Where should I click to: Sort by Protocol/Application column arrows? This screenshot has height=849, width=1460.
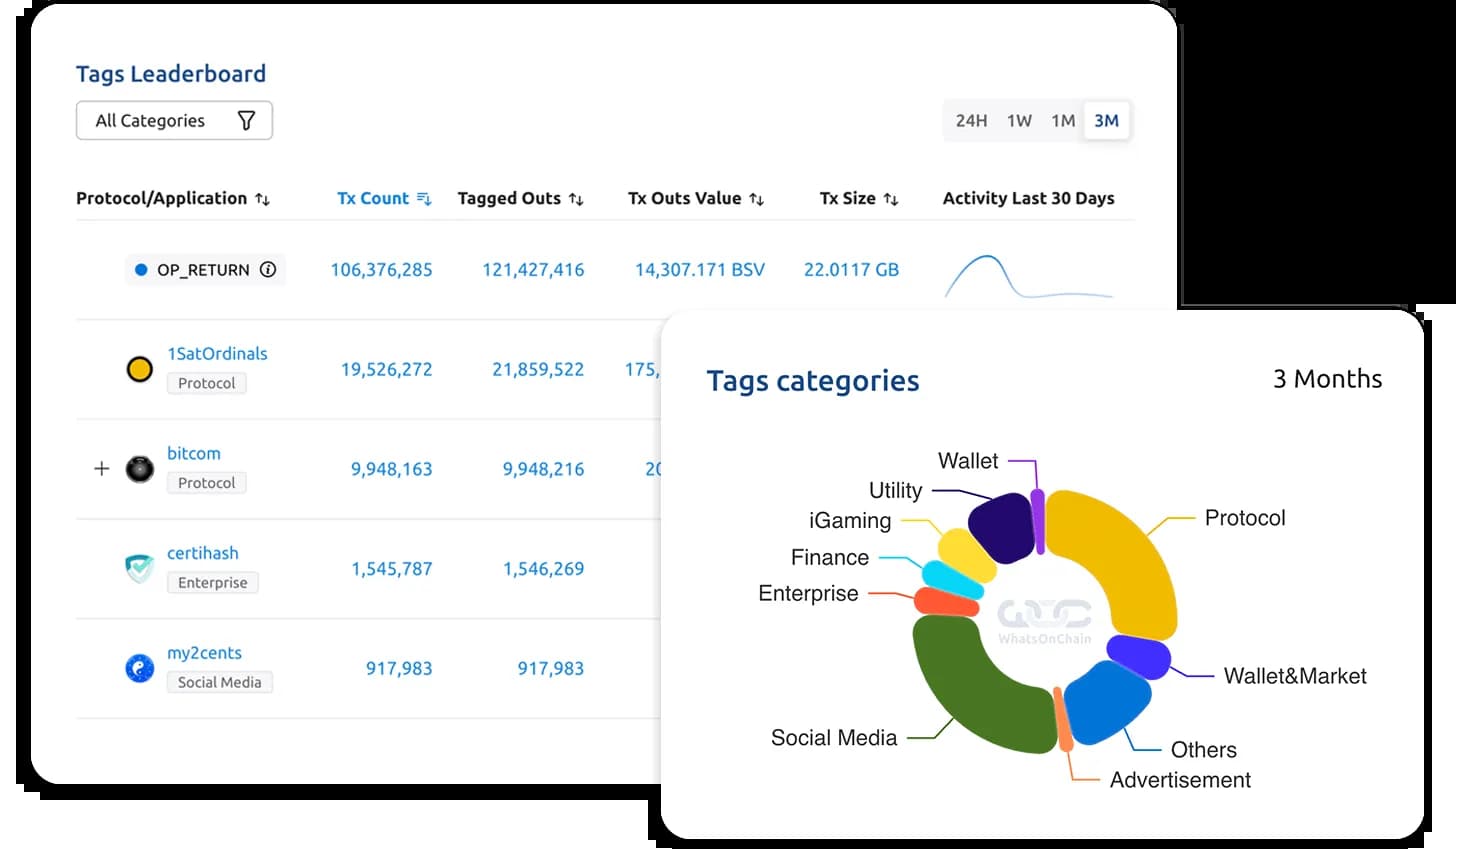(x=262, y=199)
